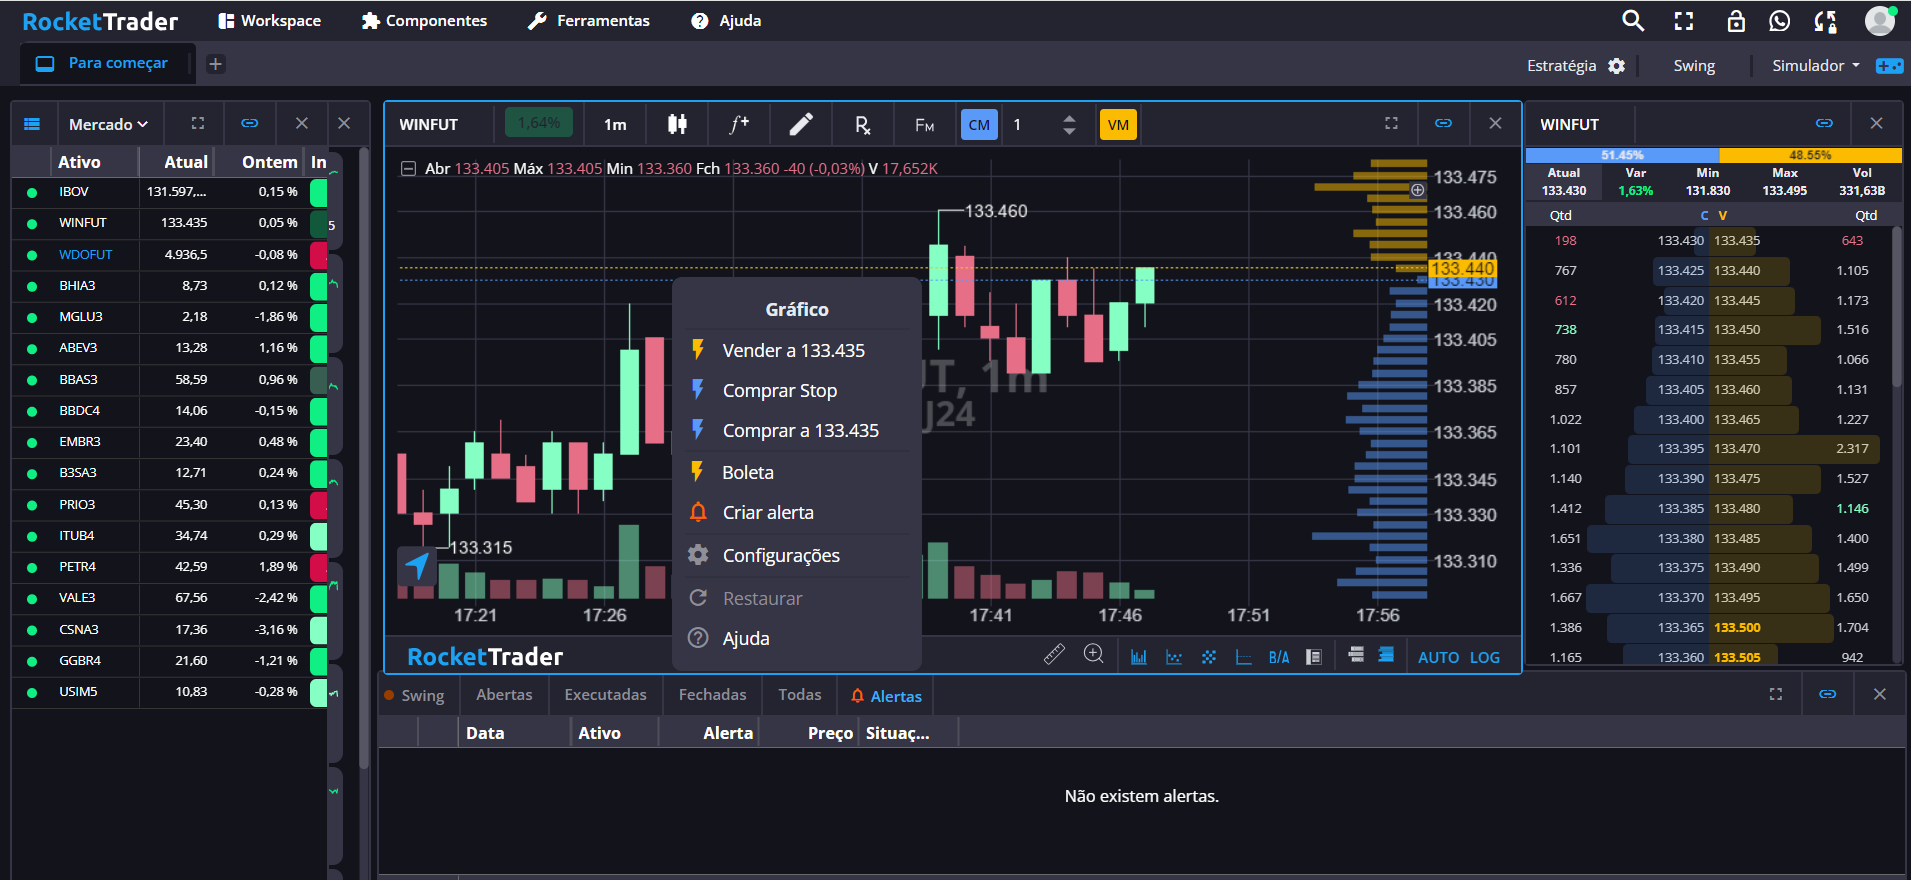Click the blue simulator gamepad icon
Screen dimensions: 1911x880
pos(1889,65)
